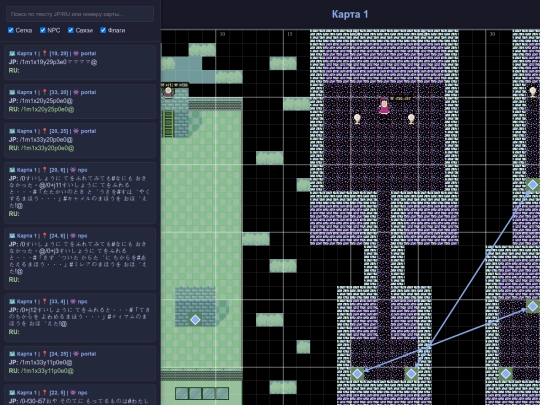This screenshot has height=405, width=540.
Task: Click the coordinate label next to the wizard sprite
Action: click(401, 99)
